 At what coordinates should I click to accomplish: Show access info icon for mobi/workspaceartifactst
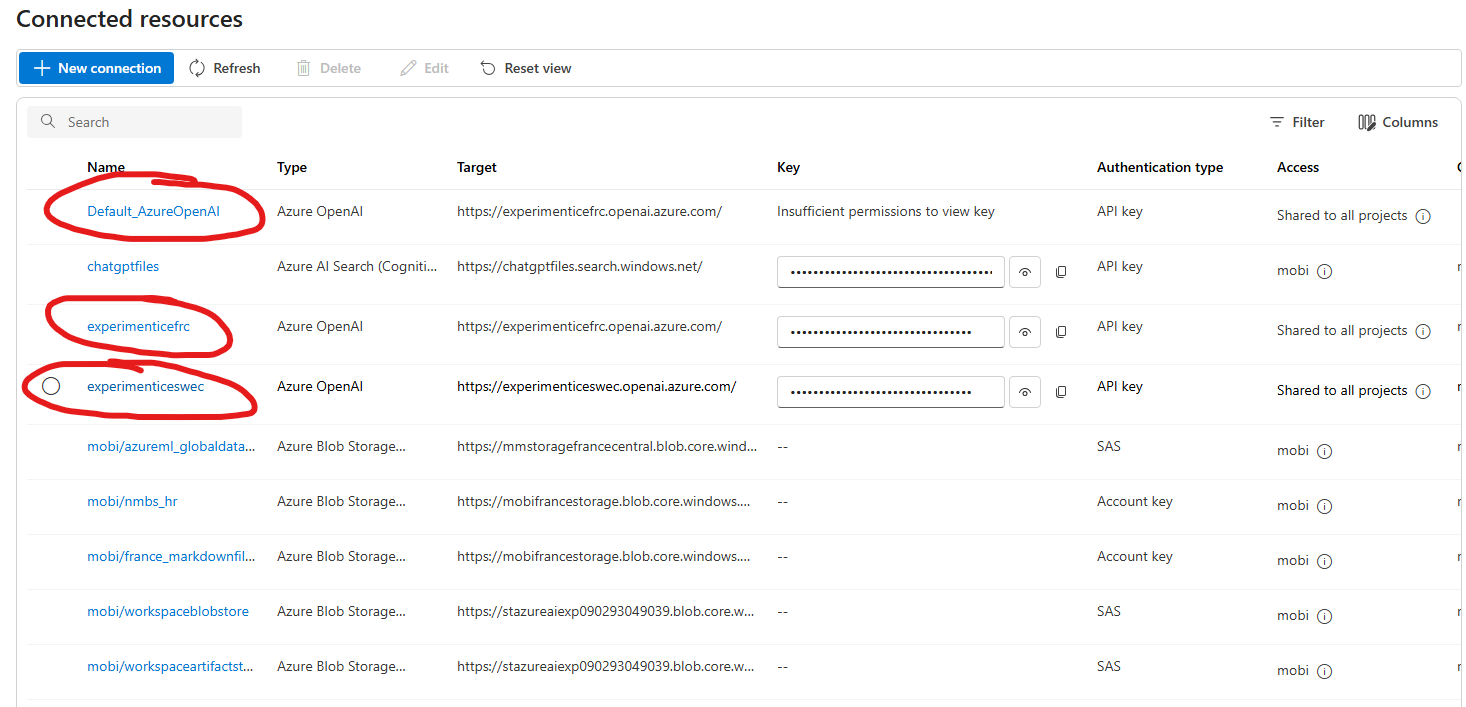tap(1325, 671)
